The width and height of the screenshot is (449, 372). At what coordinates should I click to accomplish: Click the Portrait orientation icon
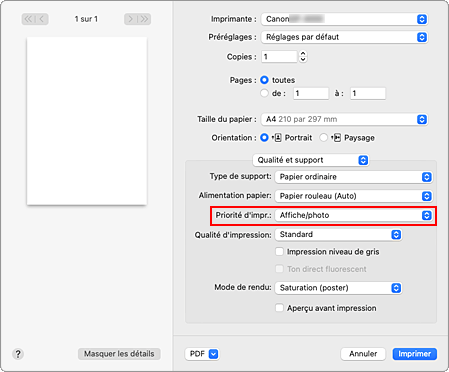277,138
